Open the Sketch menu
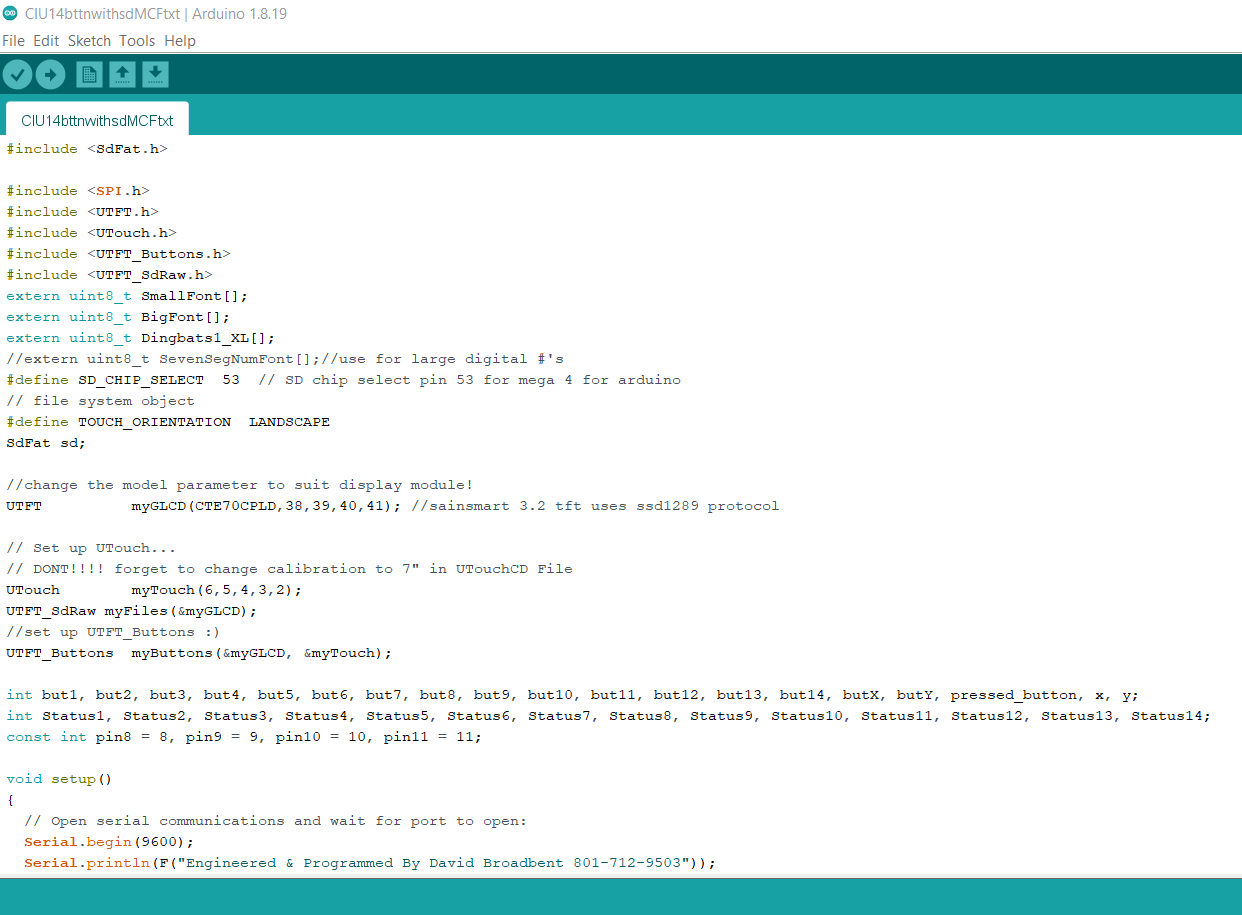The image size is (1242, 915). [x=89, y=41]
